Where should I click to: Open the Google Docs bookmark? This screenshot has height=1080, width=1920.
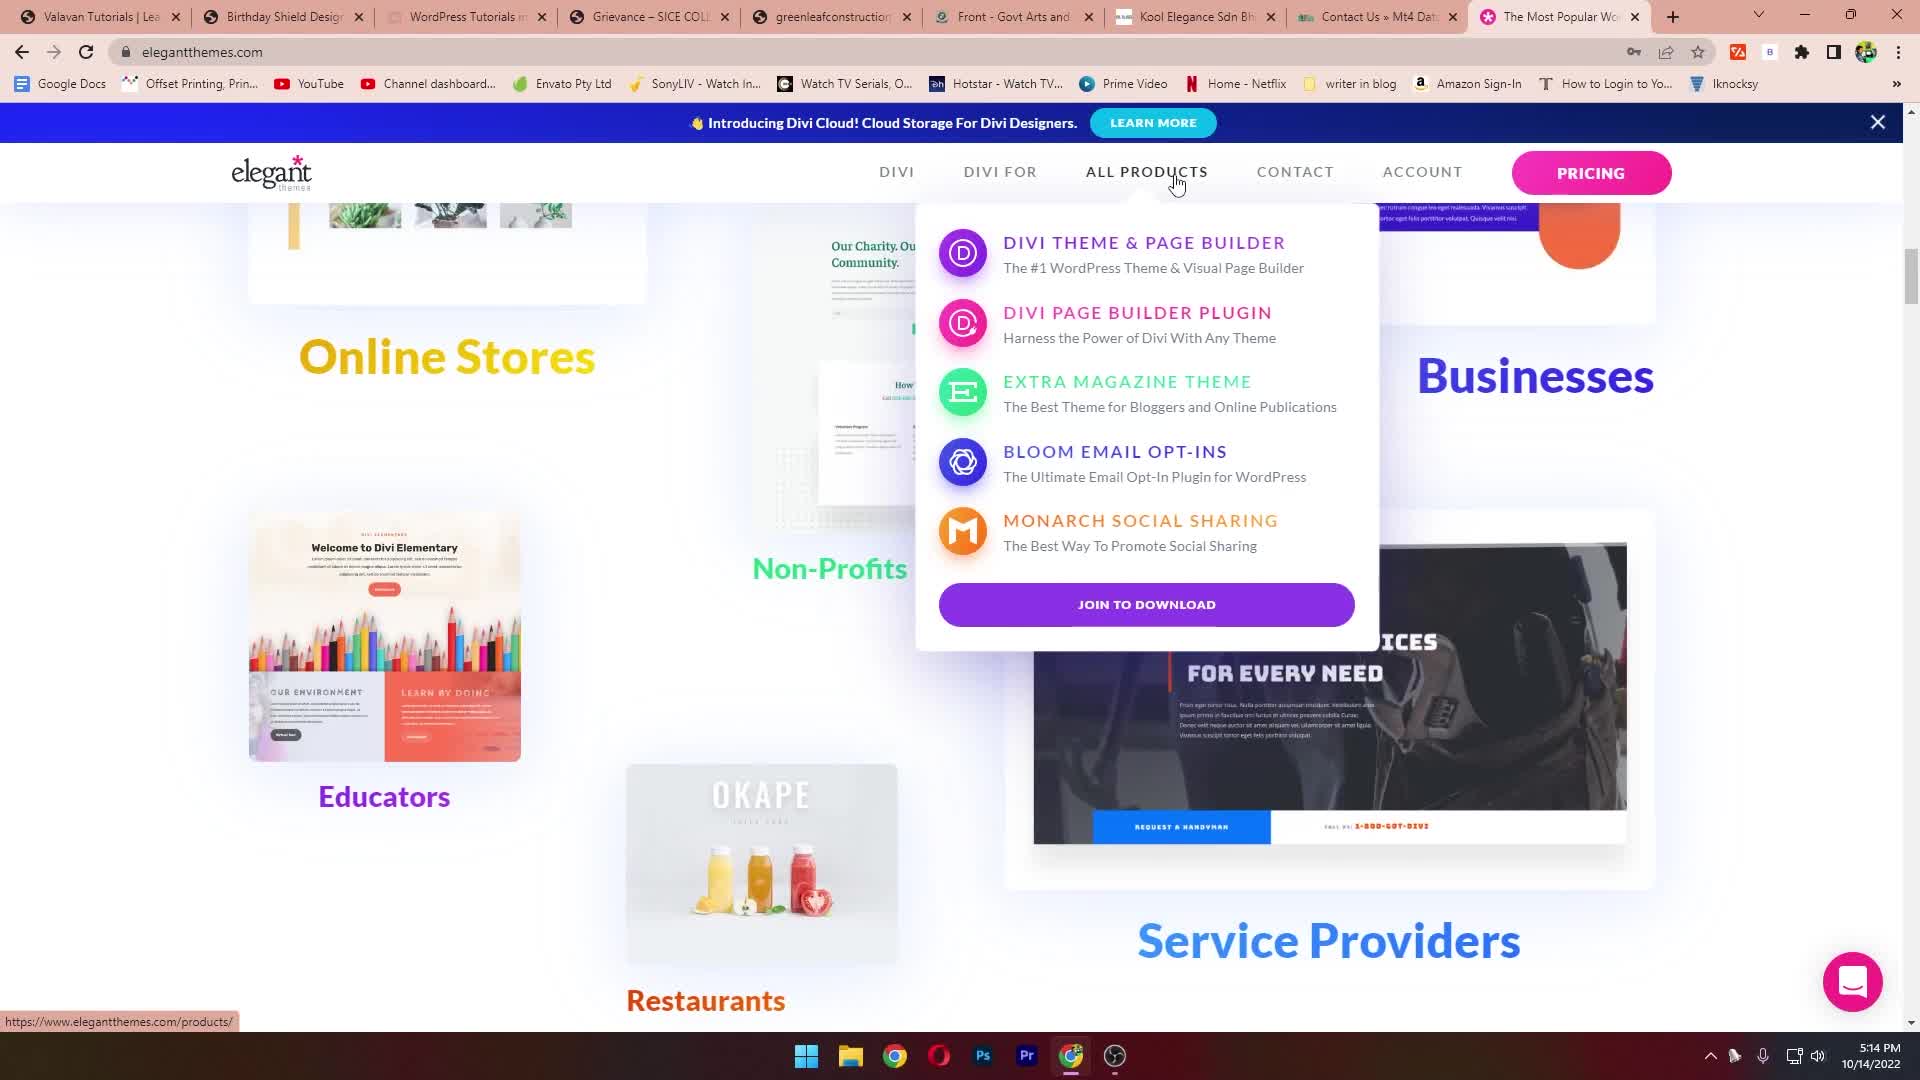tap(60, 84)
